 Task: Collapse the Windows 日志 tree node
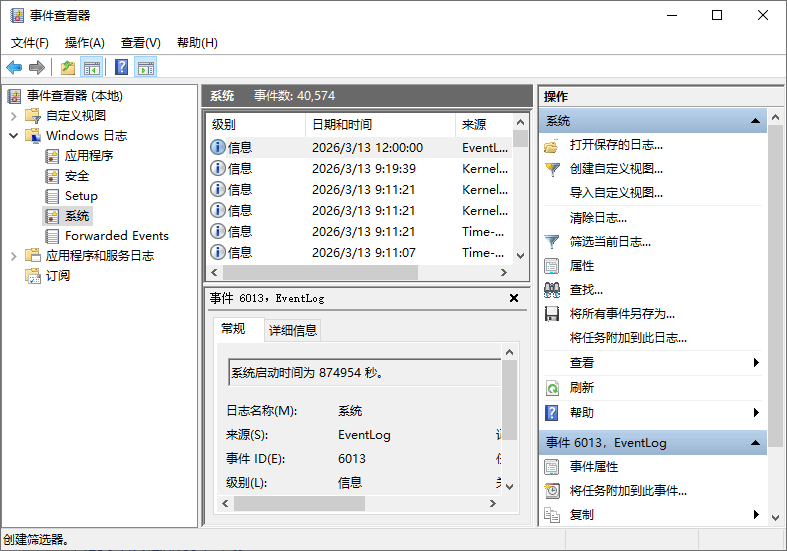(x=14, y=135)
